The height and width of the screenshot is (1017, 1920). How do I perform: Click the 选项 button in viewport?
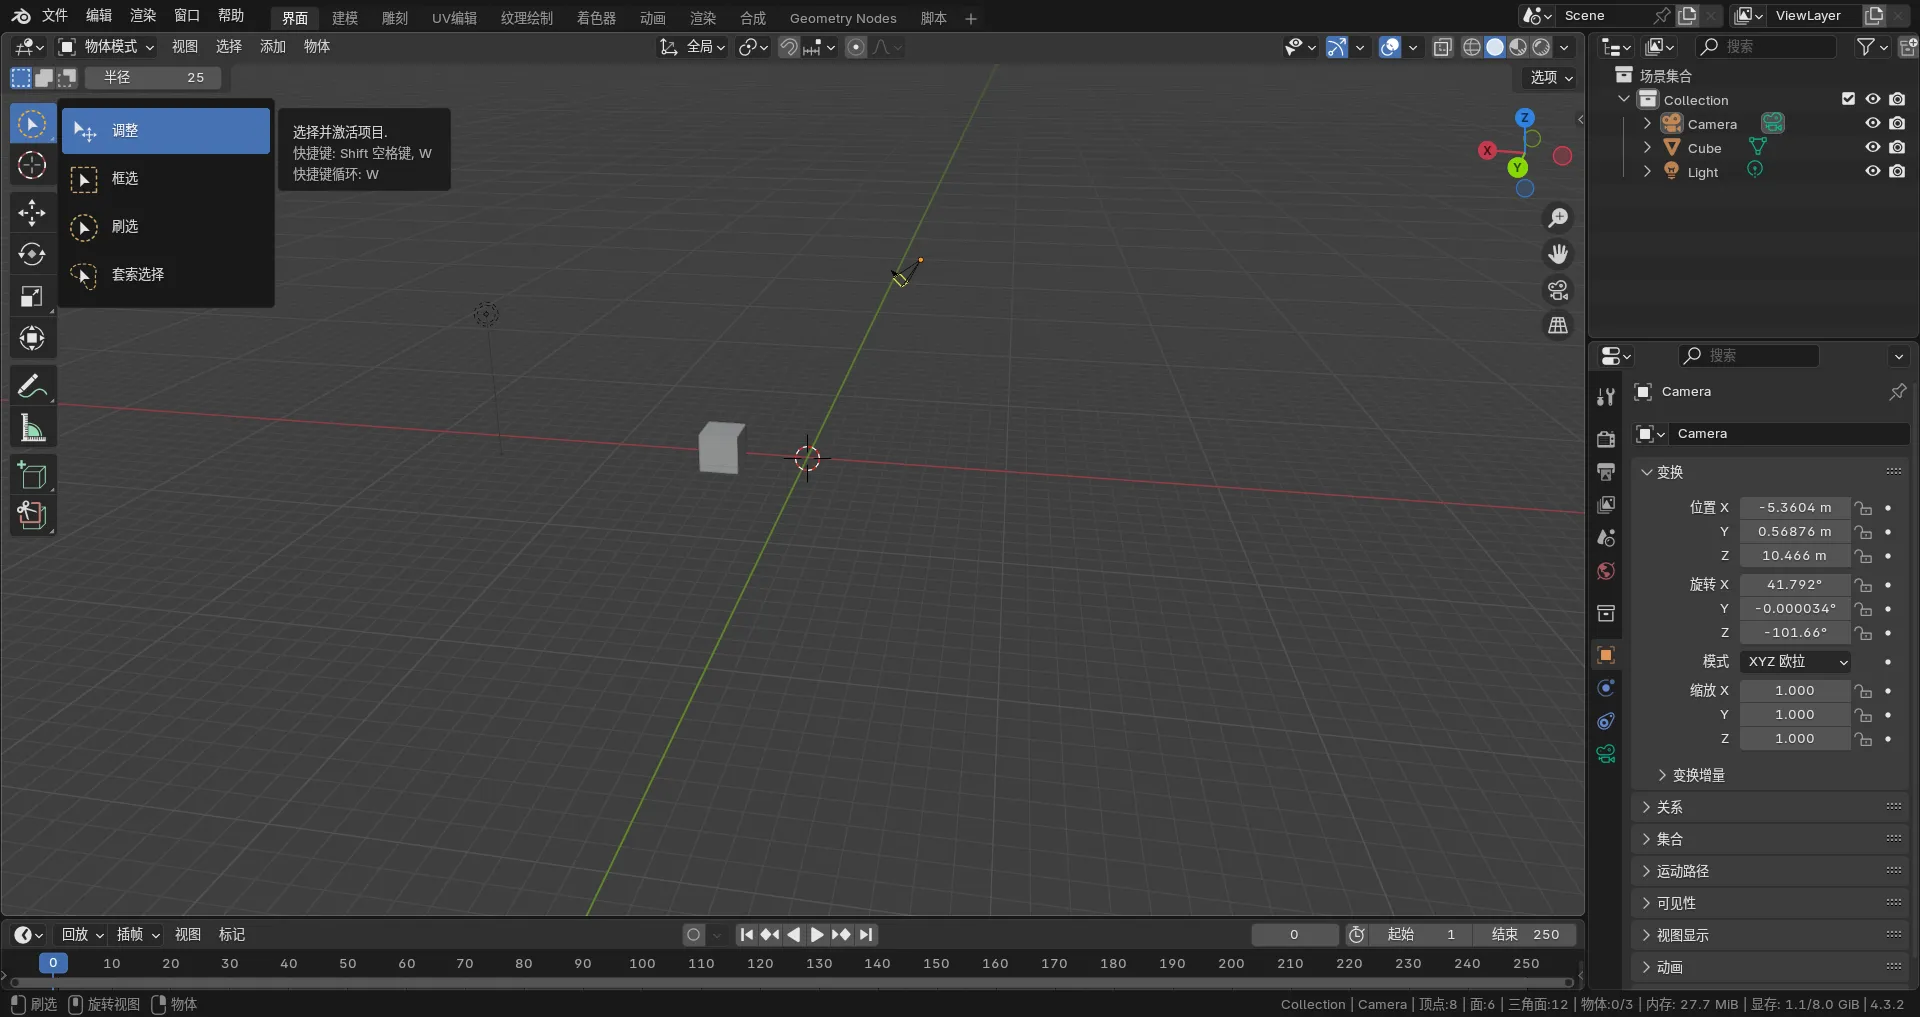1550,77
